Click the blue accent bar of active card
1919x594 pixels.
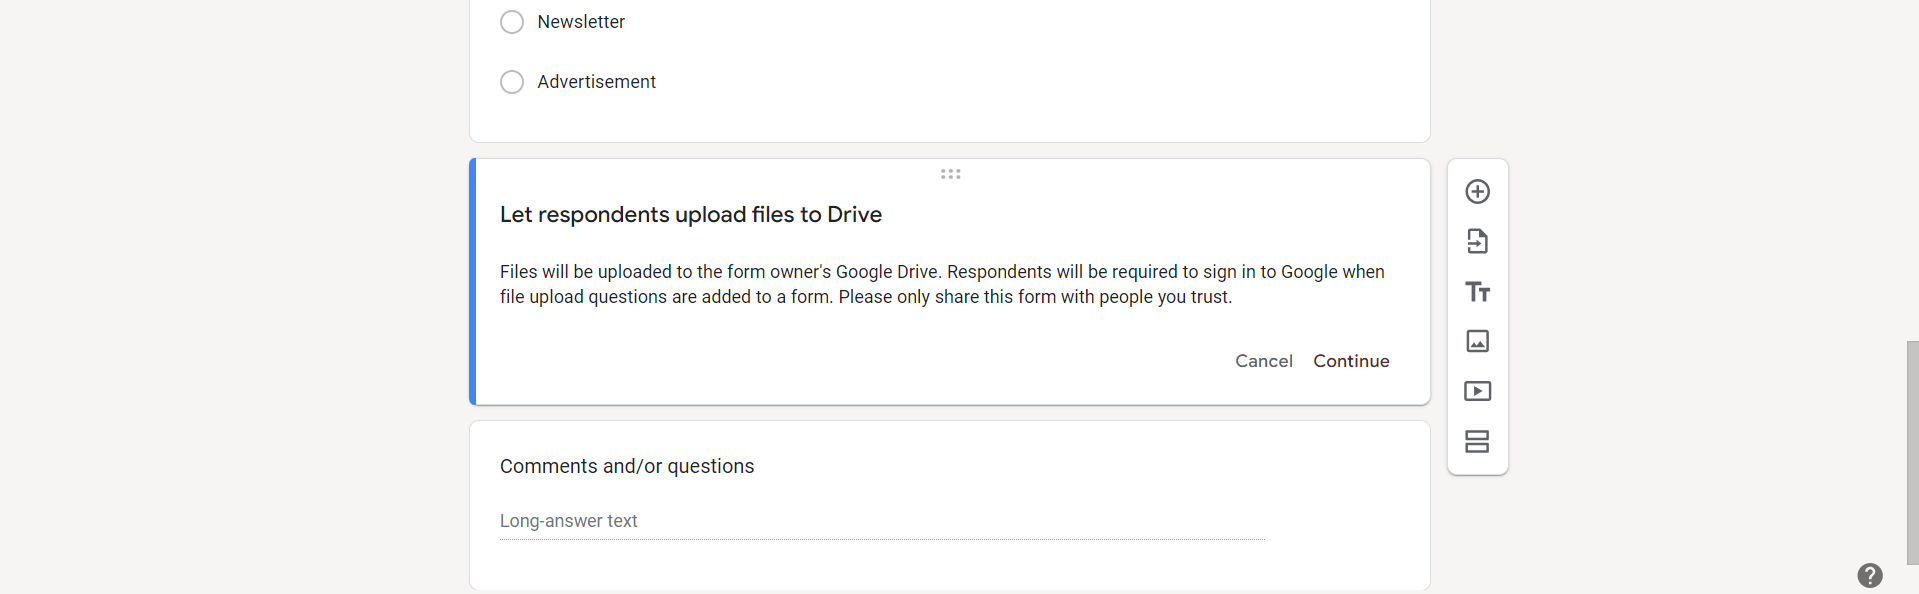473,282
